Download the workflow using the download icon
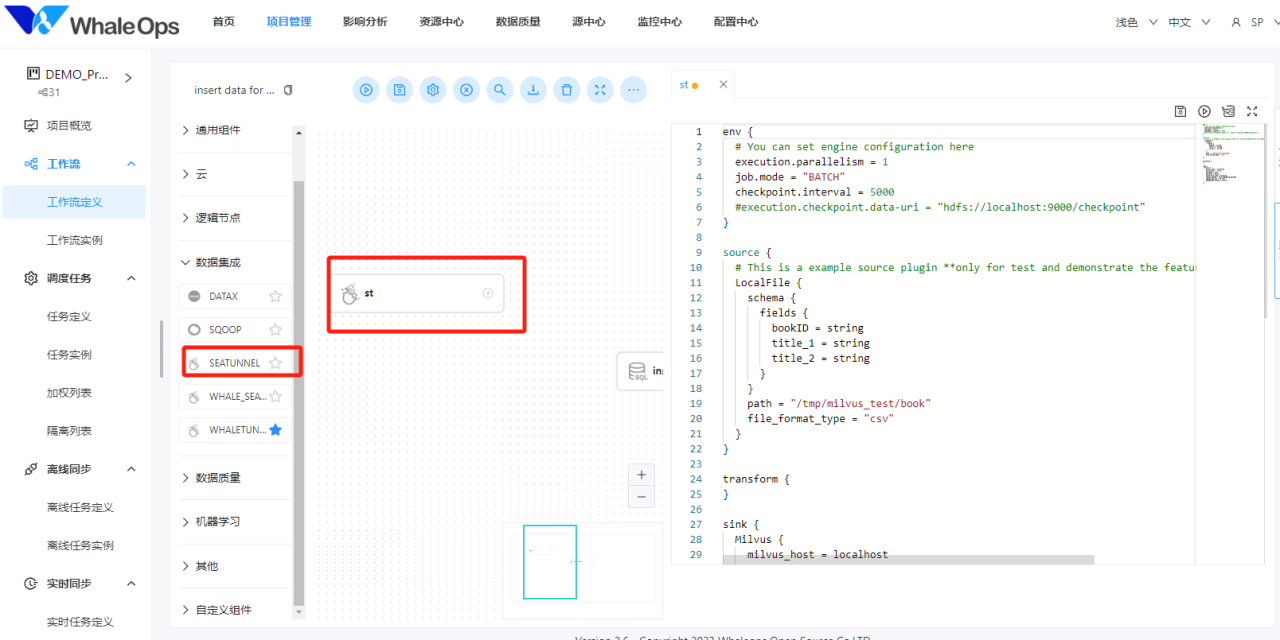 pyautogui.click(x=533, y=90)
